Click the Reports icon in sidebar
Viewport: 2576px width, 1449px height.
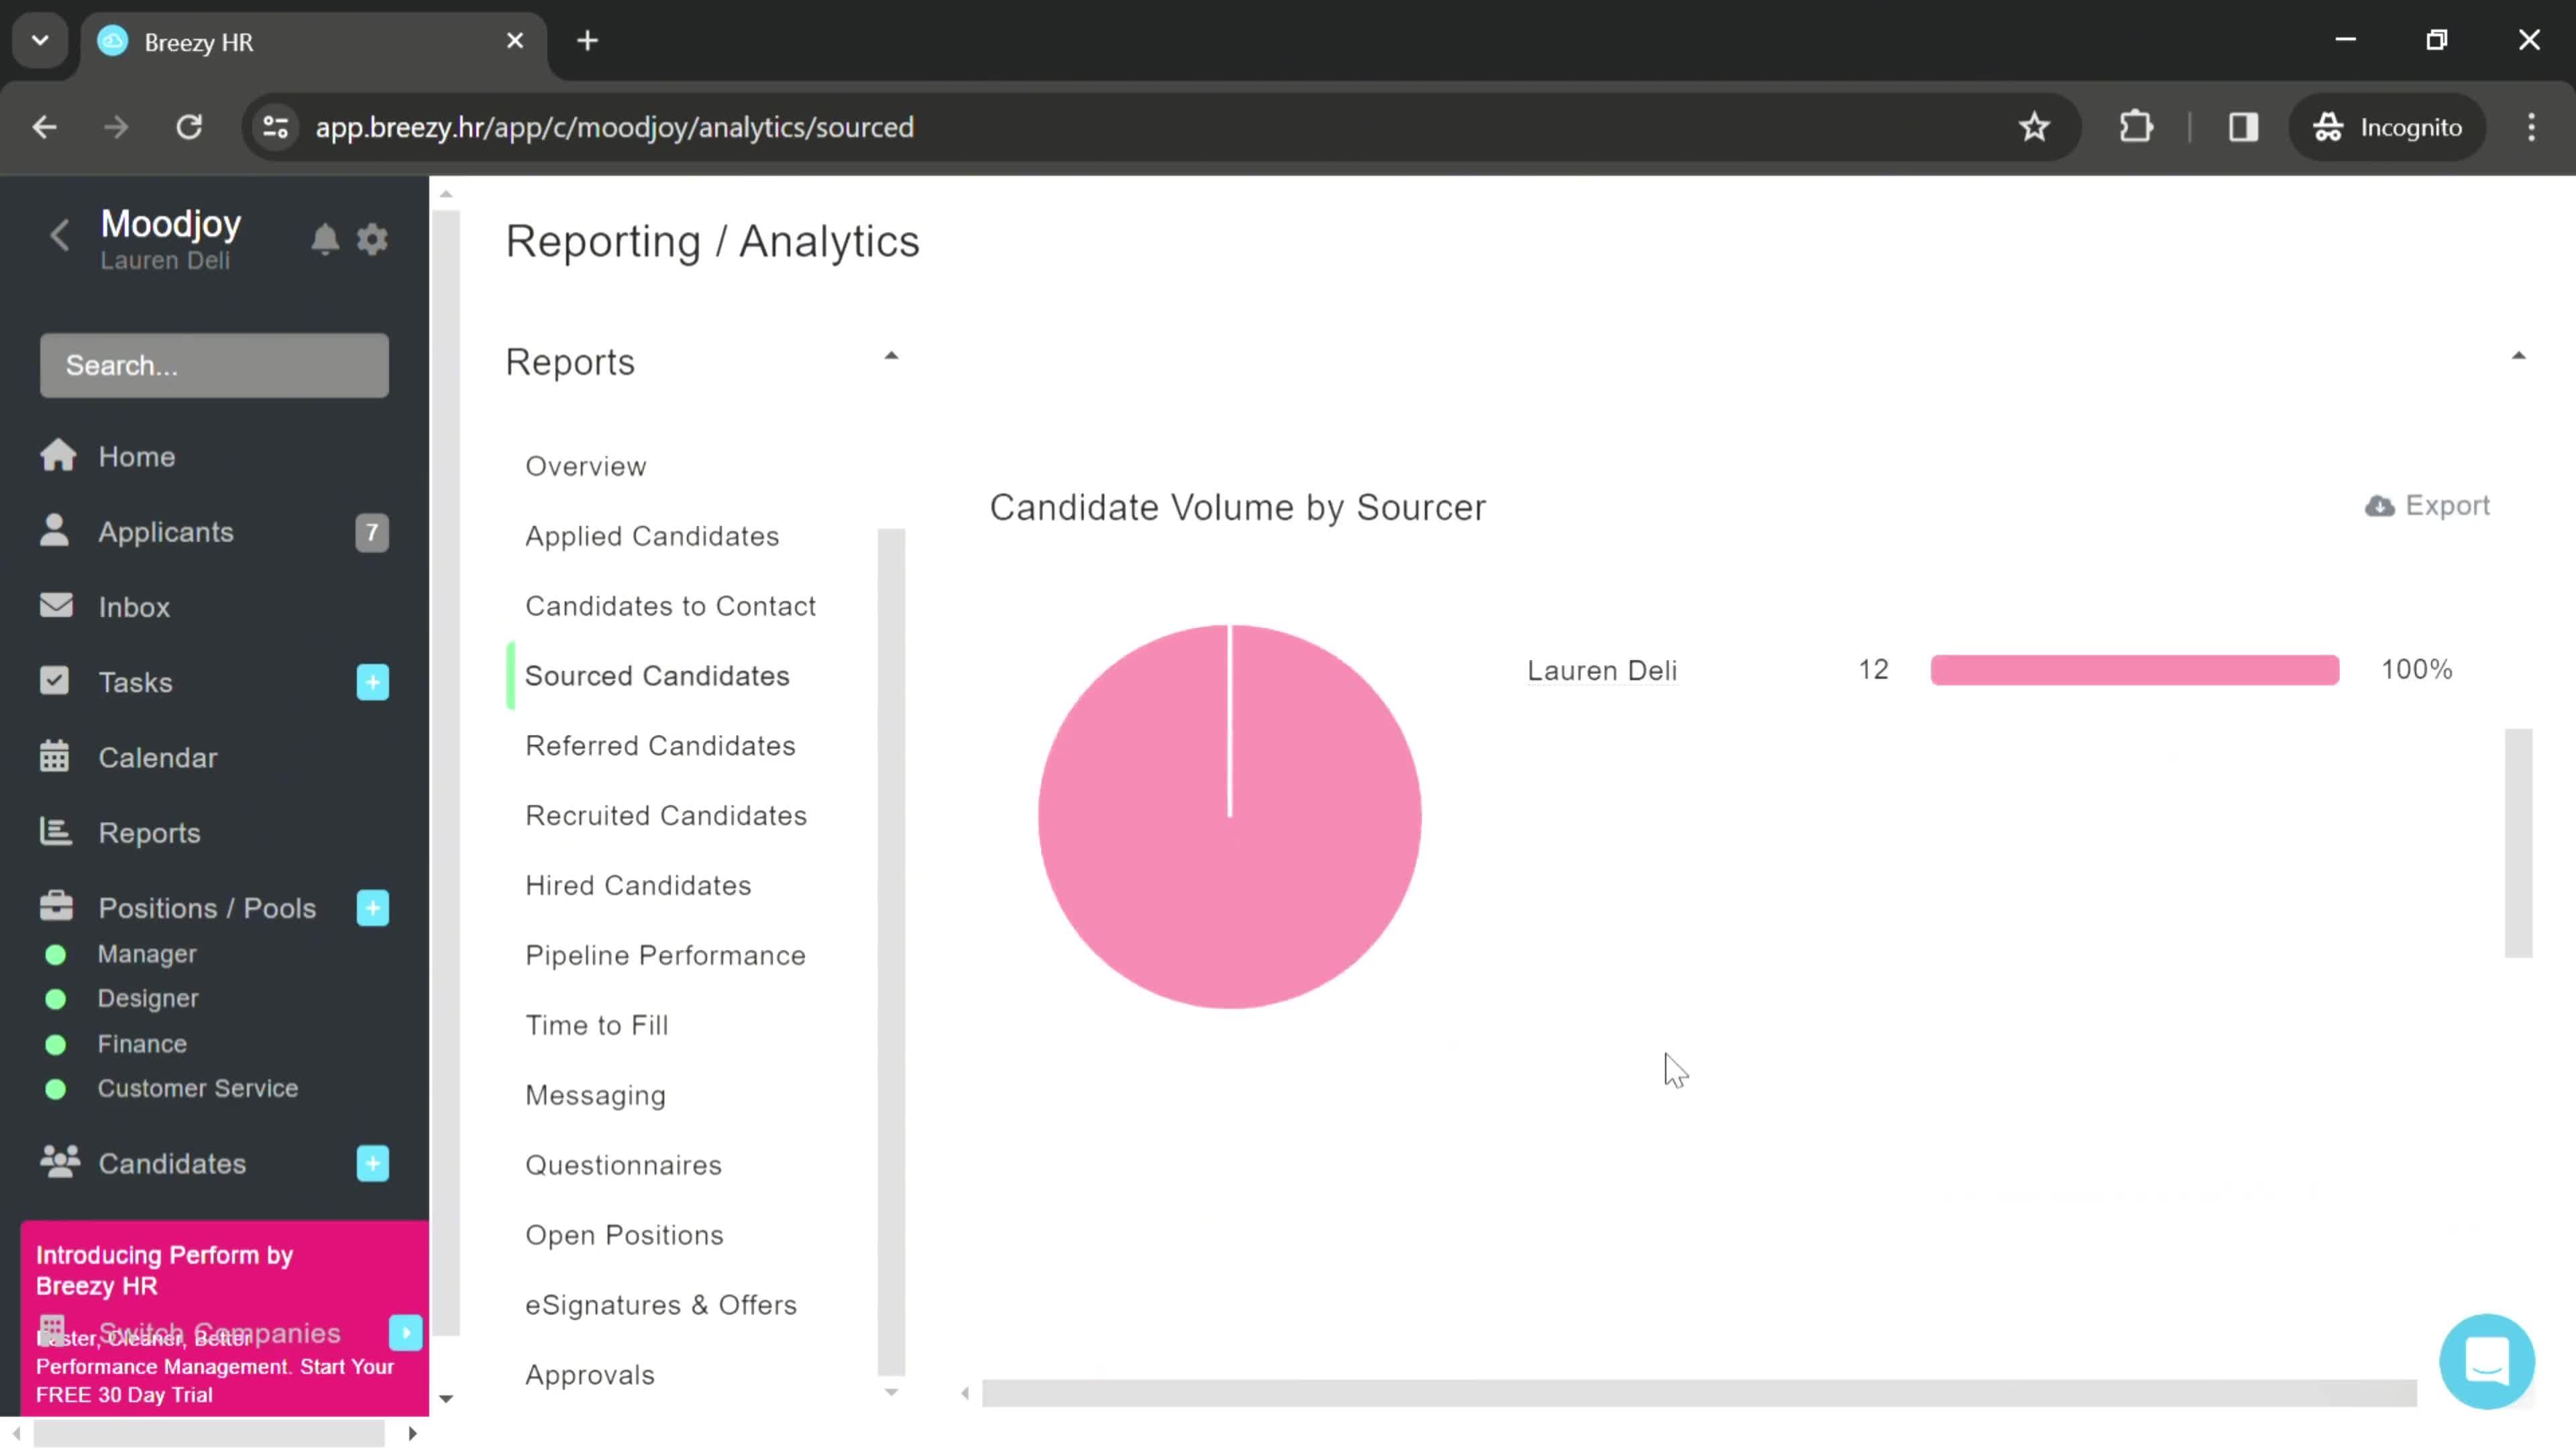click(55, 833)
